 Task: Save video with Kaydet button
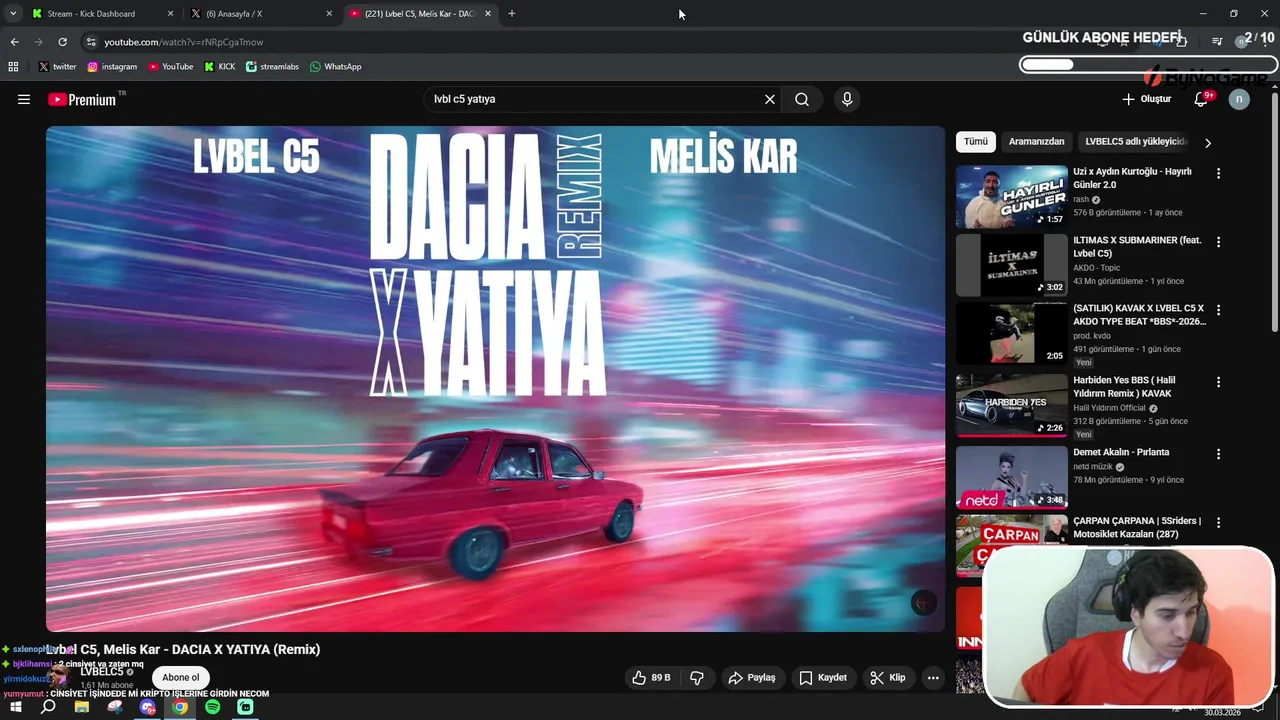[x=823, y=677]
